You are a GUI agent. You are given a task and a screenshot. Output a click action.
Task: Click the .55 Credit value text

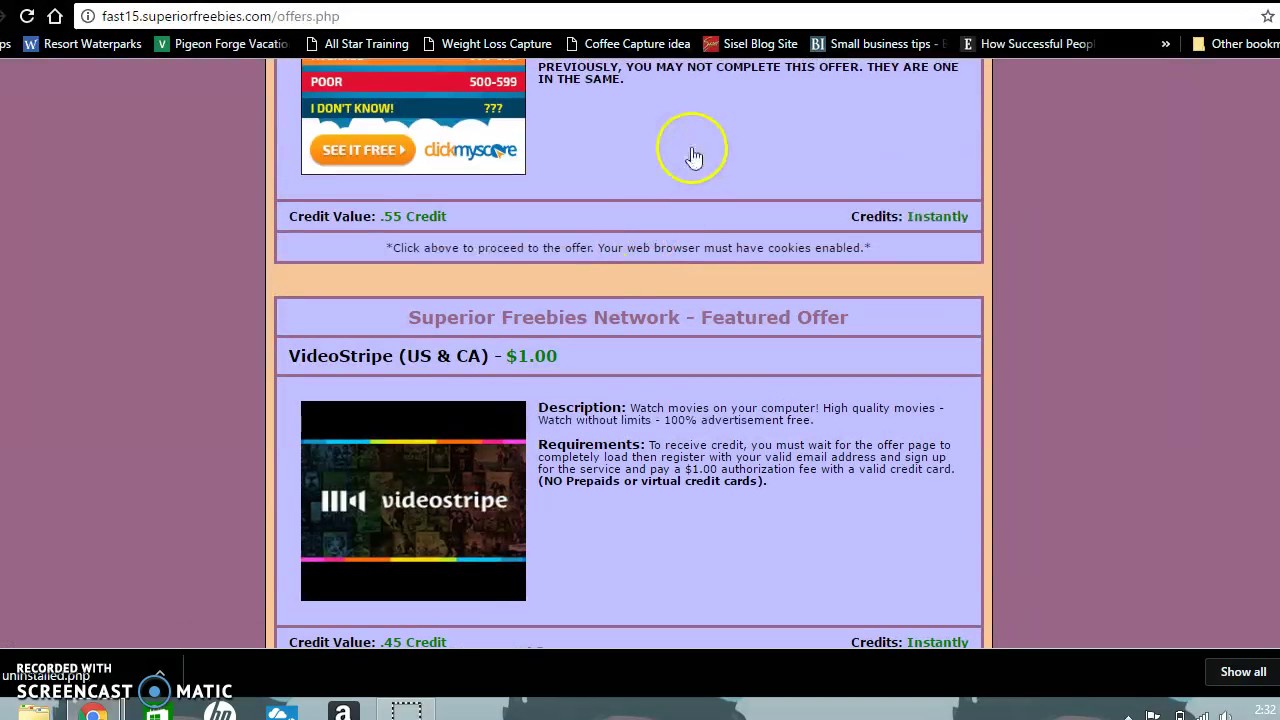tap(413, 216)
